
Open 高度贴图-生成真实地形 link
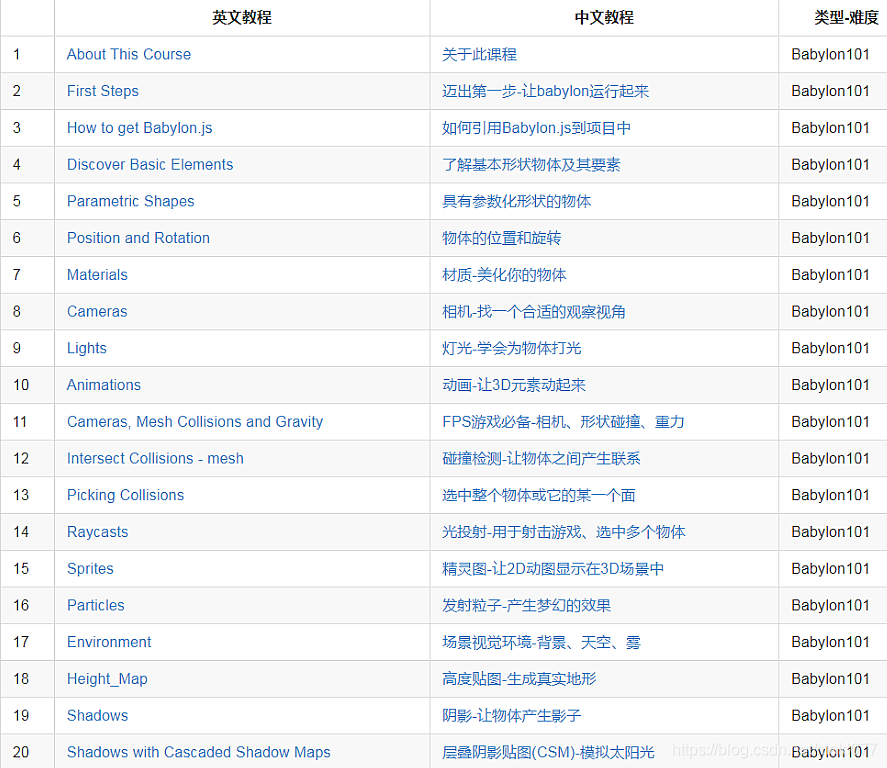point(519,679)
